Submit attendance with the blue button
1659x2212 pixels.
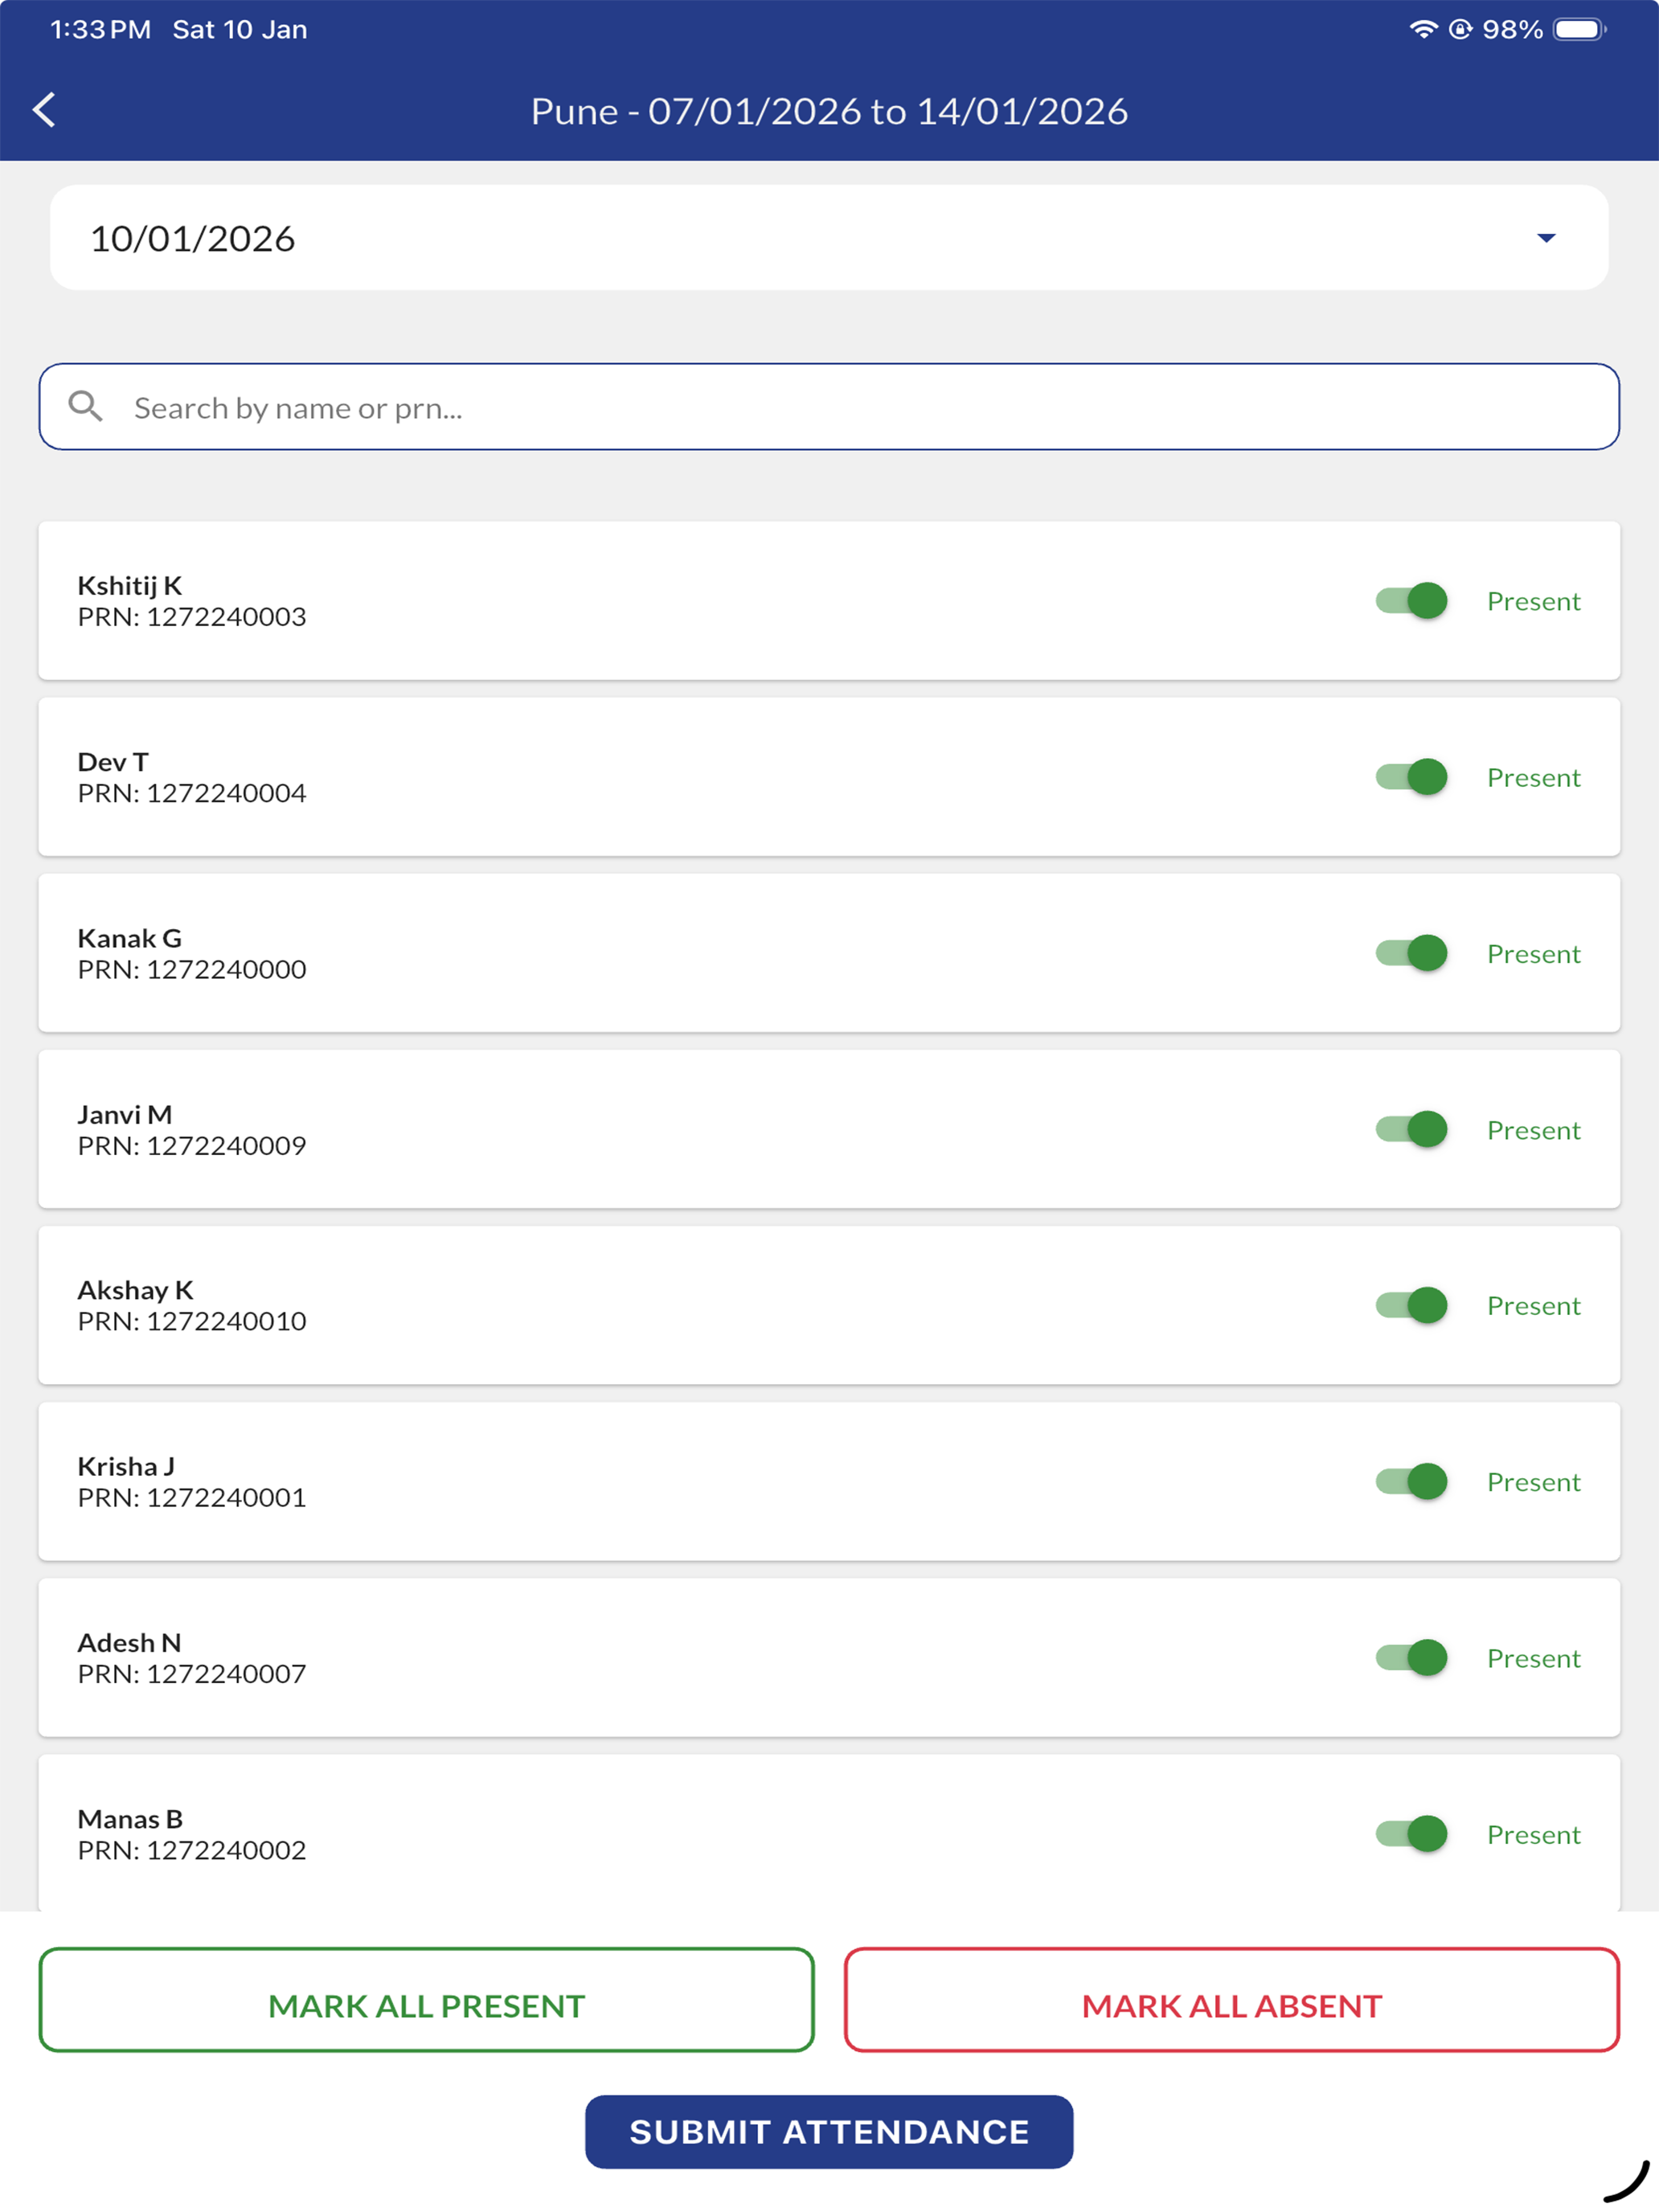tap(829, 2132)
